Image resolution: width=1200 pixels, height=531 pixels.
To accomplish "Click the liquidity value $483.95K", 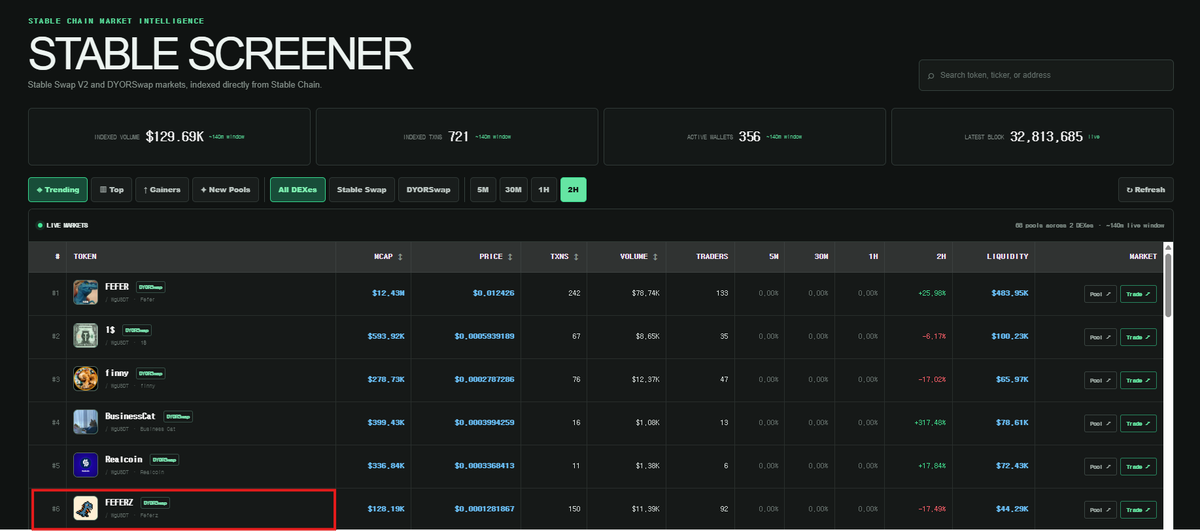I will [1008, 294].
